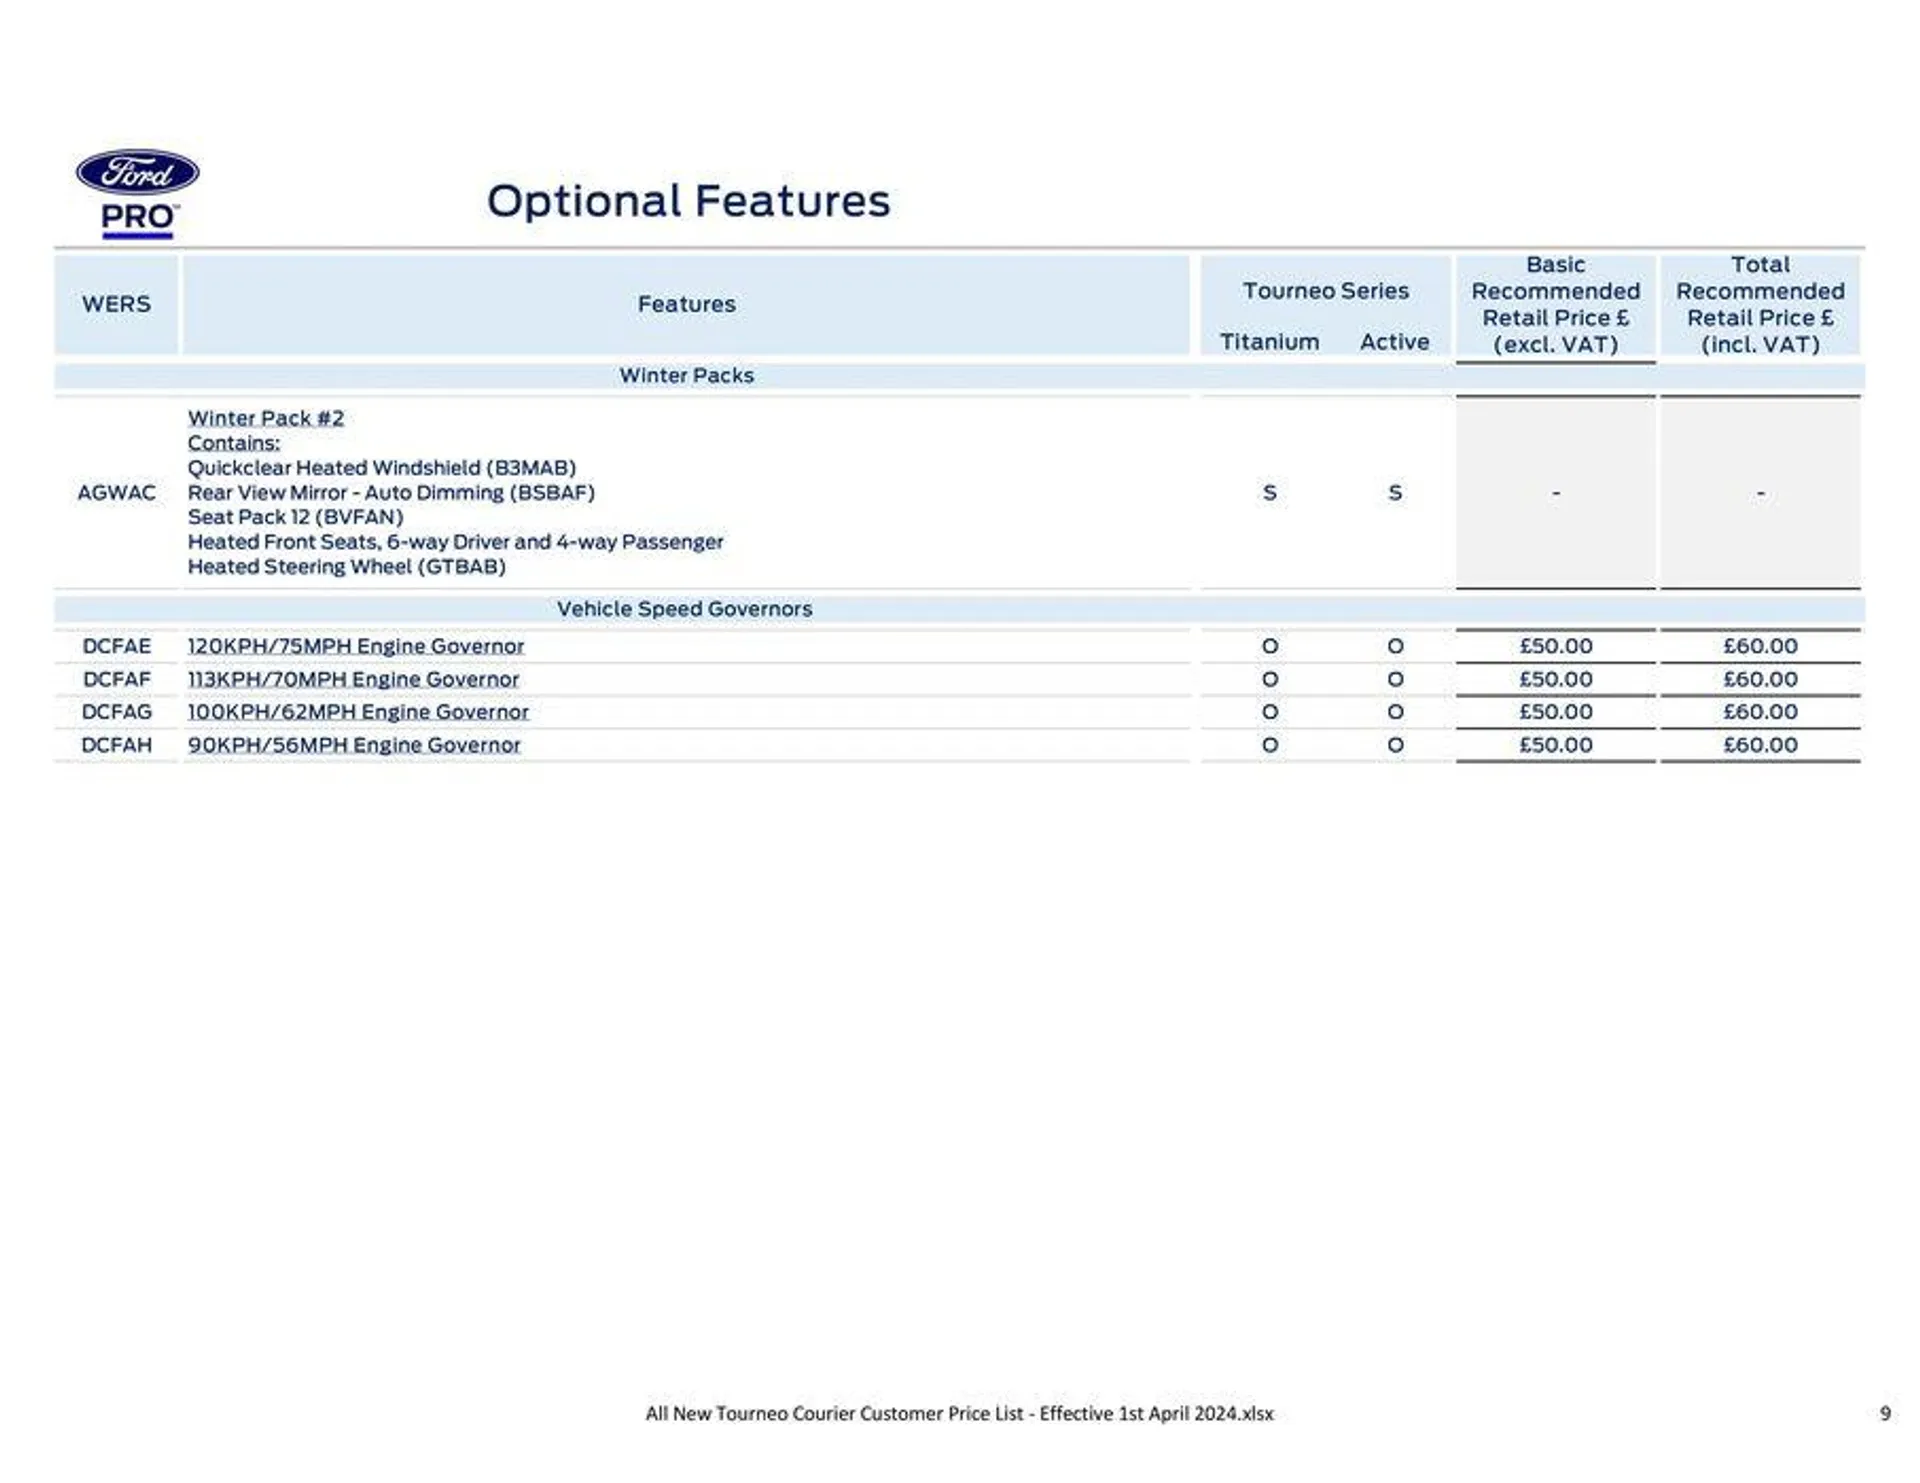This screenshot has width=1920, height=1483.
Task: Click Titanium S value for AGWAC
Action: (x=1269, y=493)
